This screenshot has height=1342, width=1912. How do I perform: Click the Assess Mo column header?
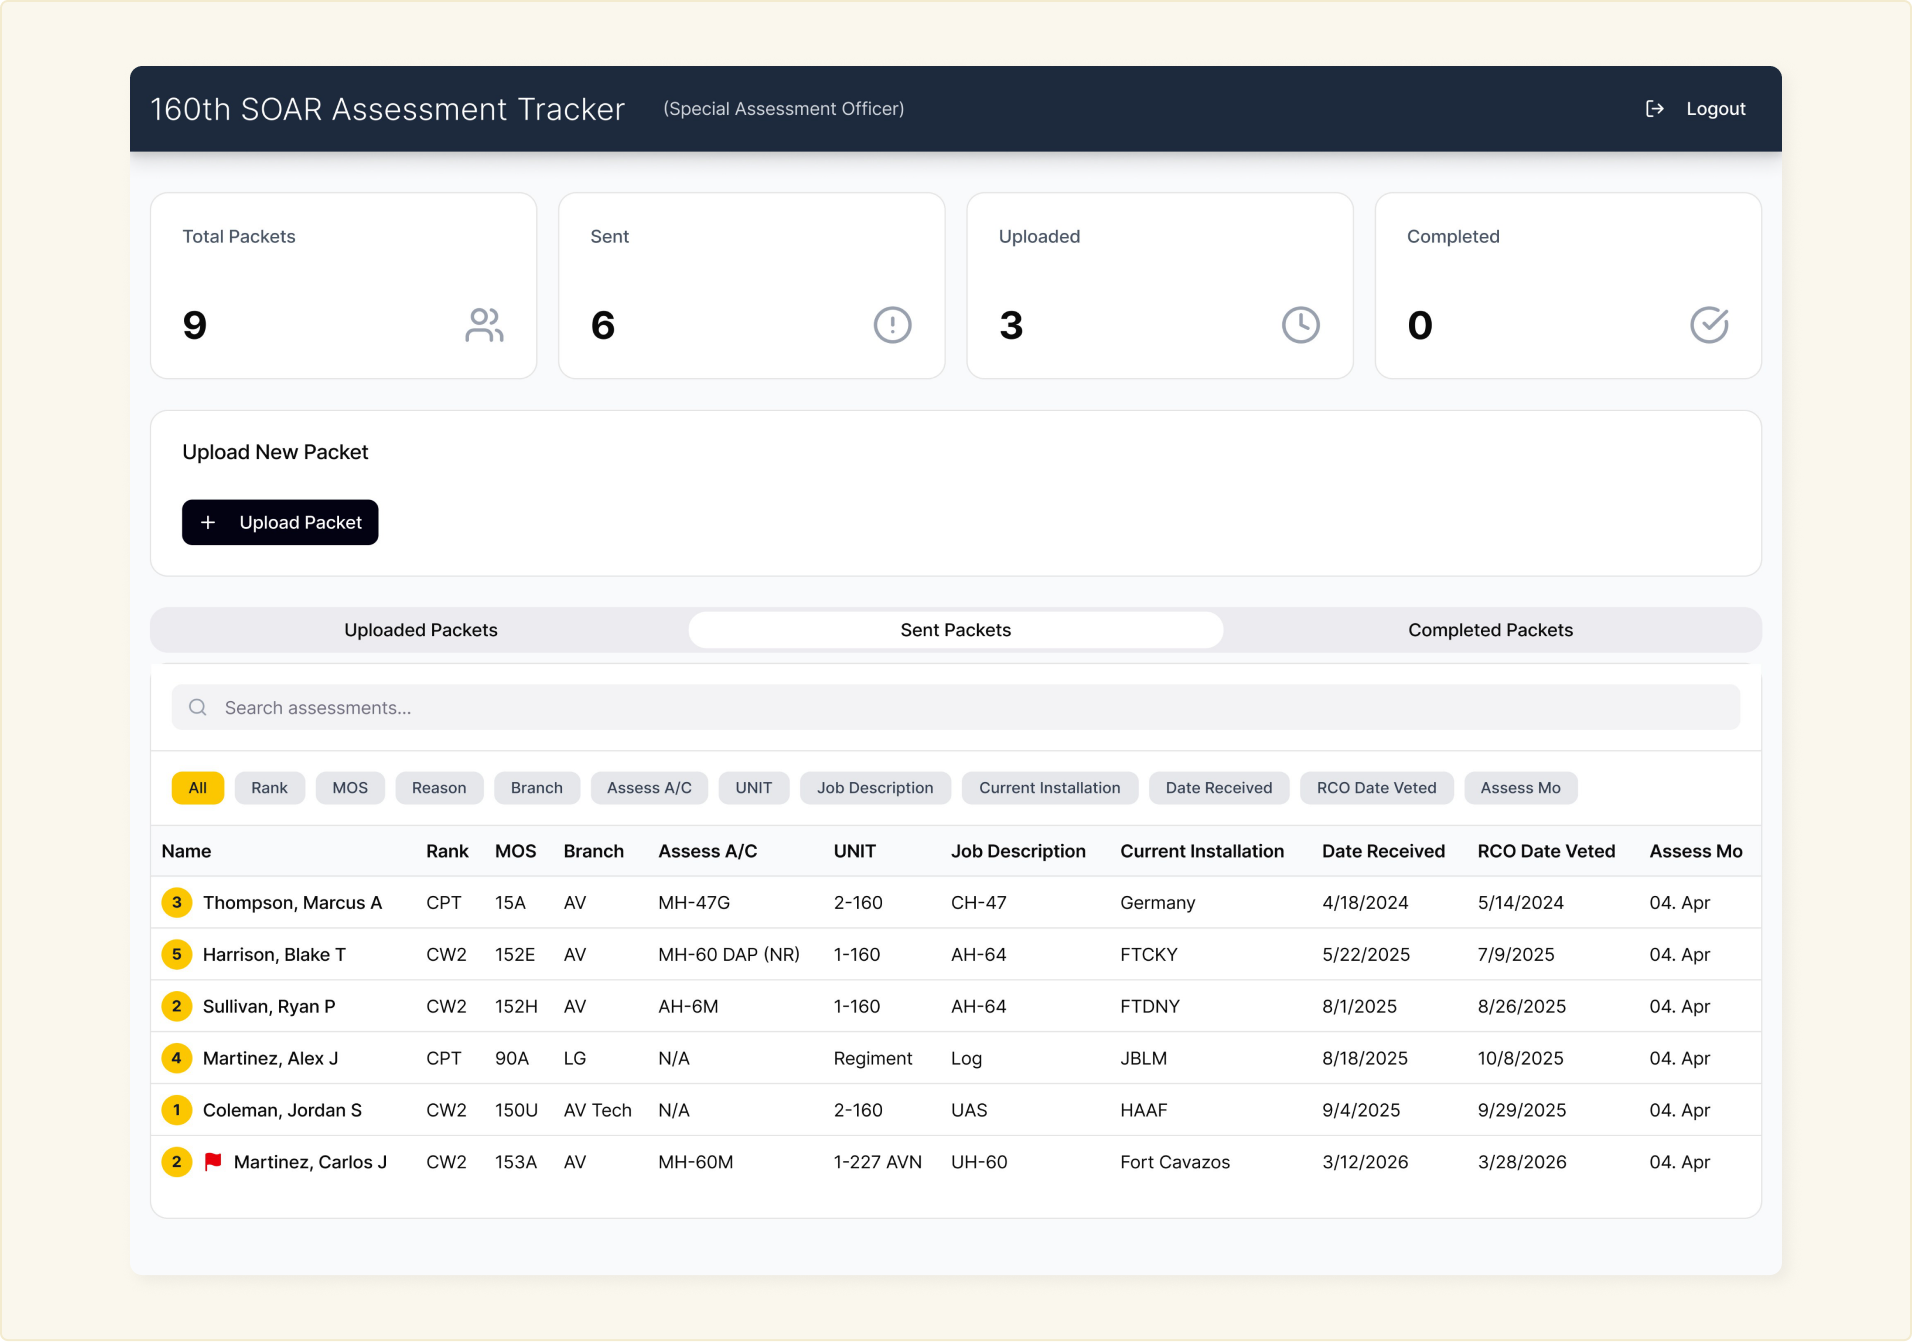[x=1696, y=851]
